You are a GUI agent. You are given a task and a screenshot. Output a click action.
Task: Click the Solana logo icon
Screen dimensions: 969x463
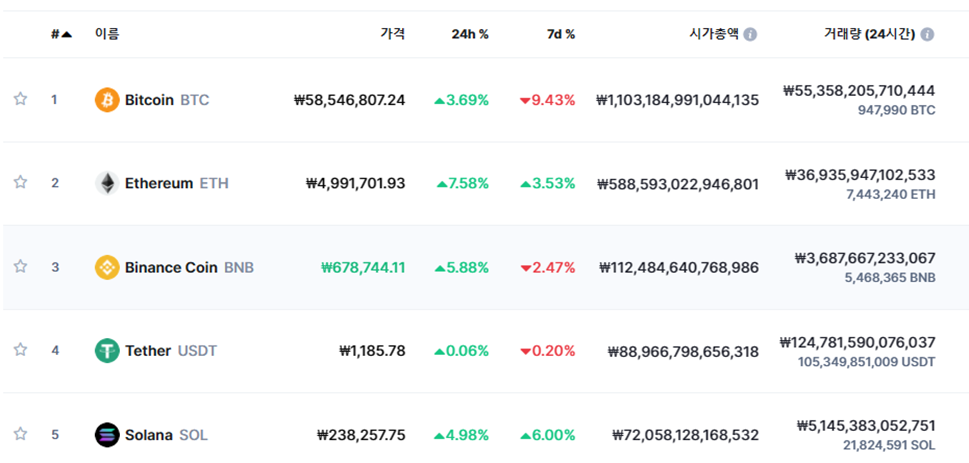point(107,435)
